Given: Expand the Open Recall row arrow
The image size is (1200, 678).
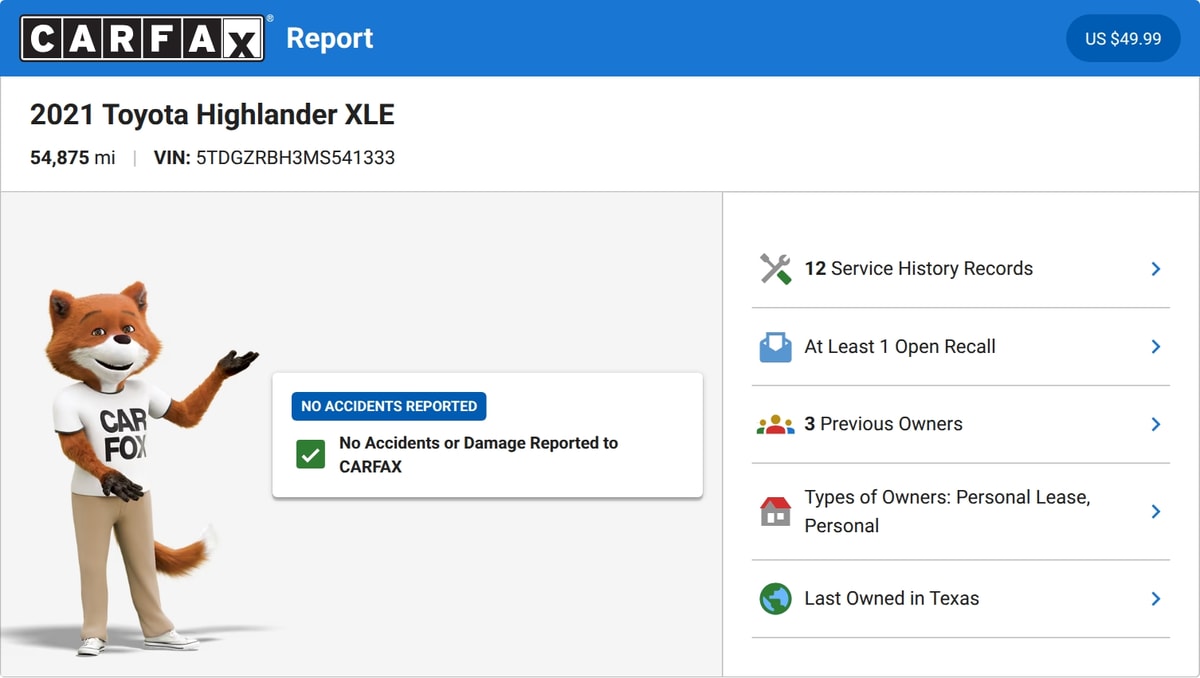Looking at the screenshot, I should pos(1155,347).
